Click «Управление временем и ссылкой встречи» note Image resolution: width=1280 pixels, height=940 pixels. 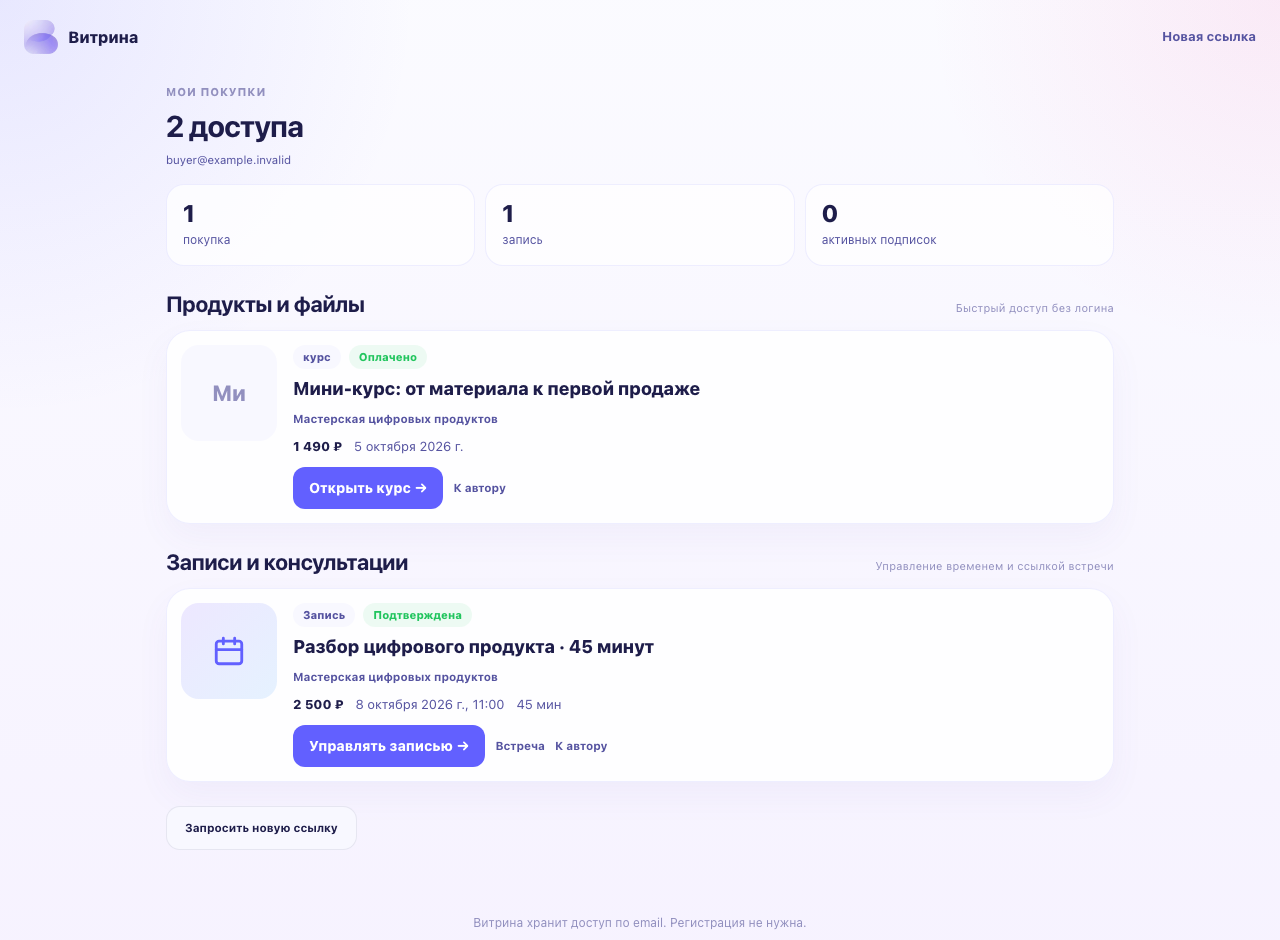click(x=994, y=566)
